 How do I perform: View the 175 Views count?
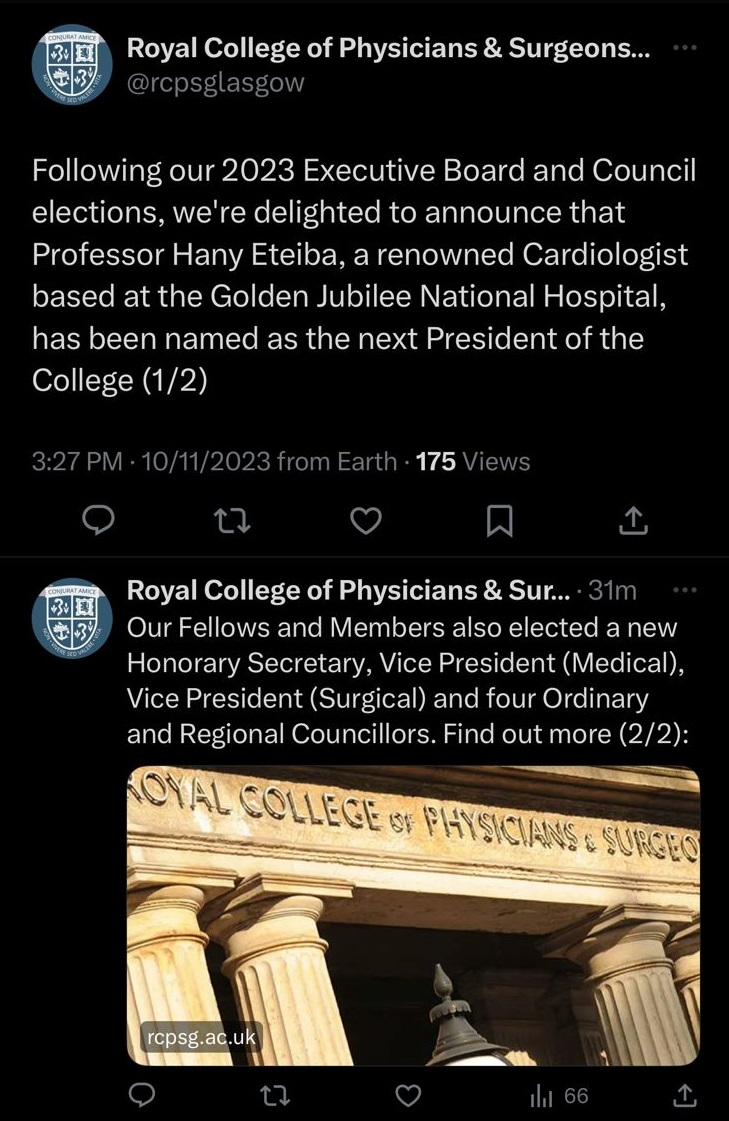click(x=472, y=461)
